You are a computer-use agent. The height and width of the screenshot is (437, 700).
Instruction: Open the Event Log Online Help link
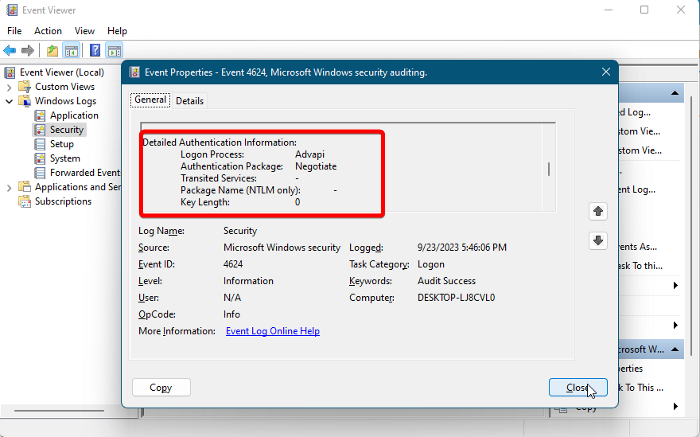pos(273,331)
